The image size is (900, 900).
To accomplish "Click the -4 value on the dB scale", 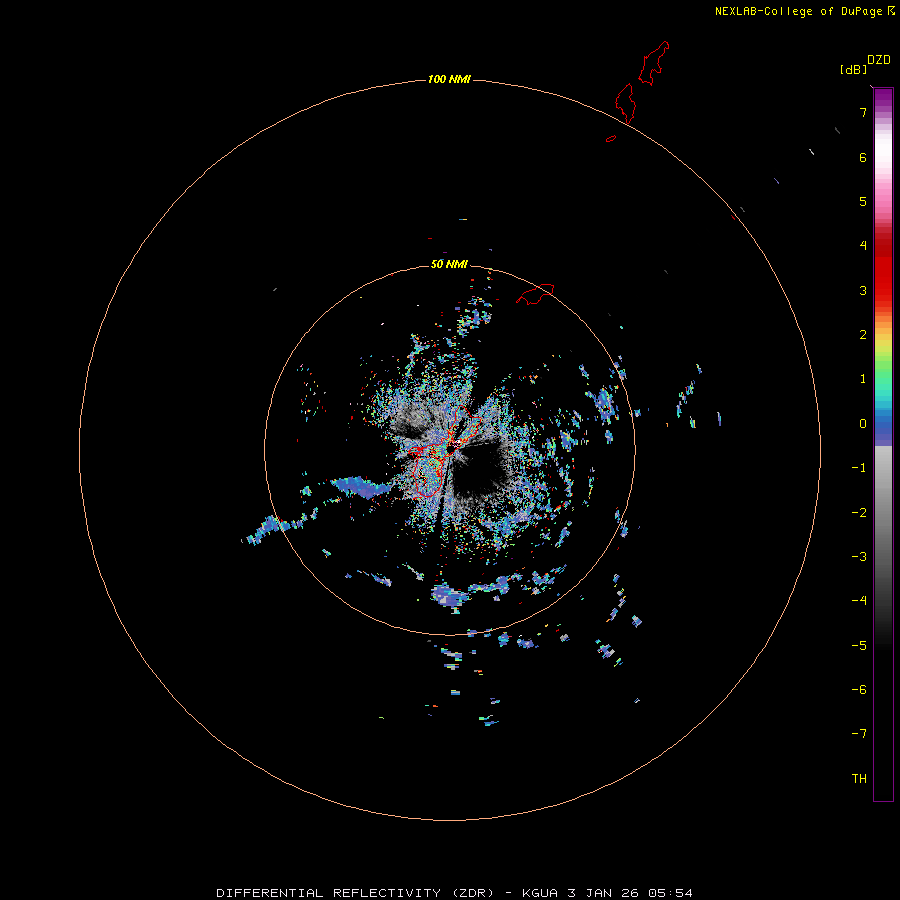I will click(x=859, y=601).
